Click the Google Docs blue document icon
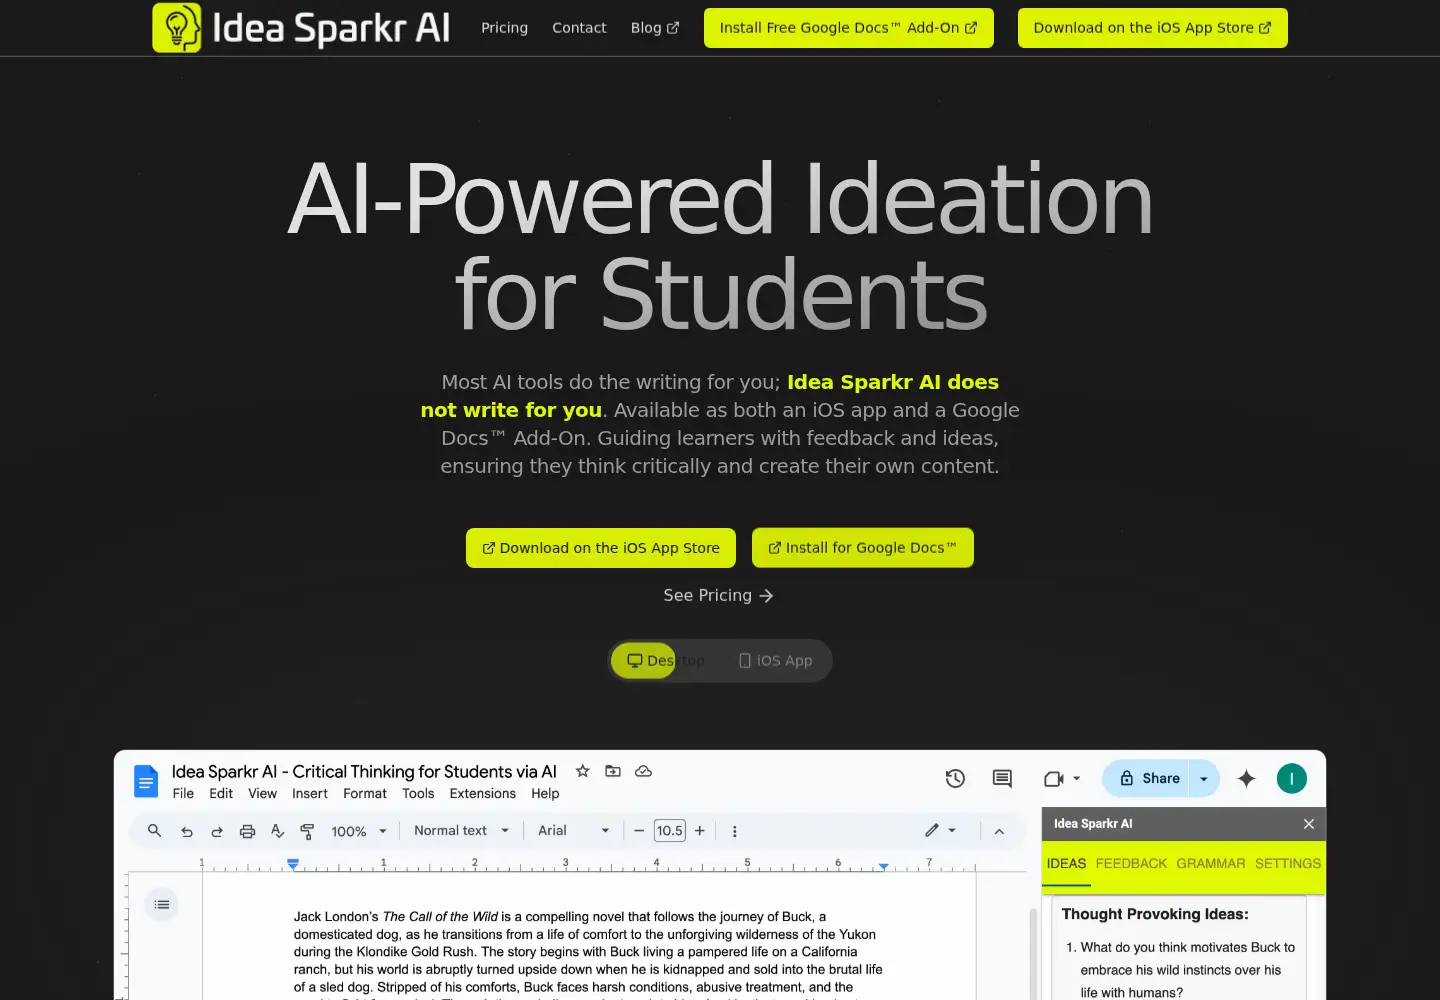1440x1000 pixels. coord(146,781)
